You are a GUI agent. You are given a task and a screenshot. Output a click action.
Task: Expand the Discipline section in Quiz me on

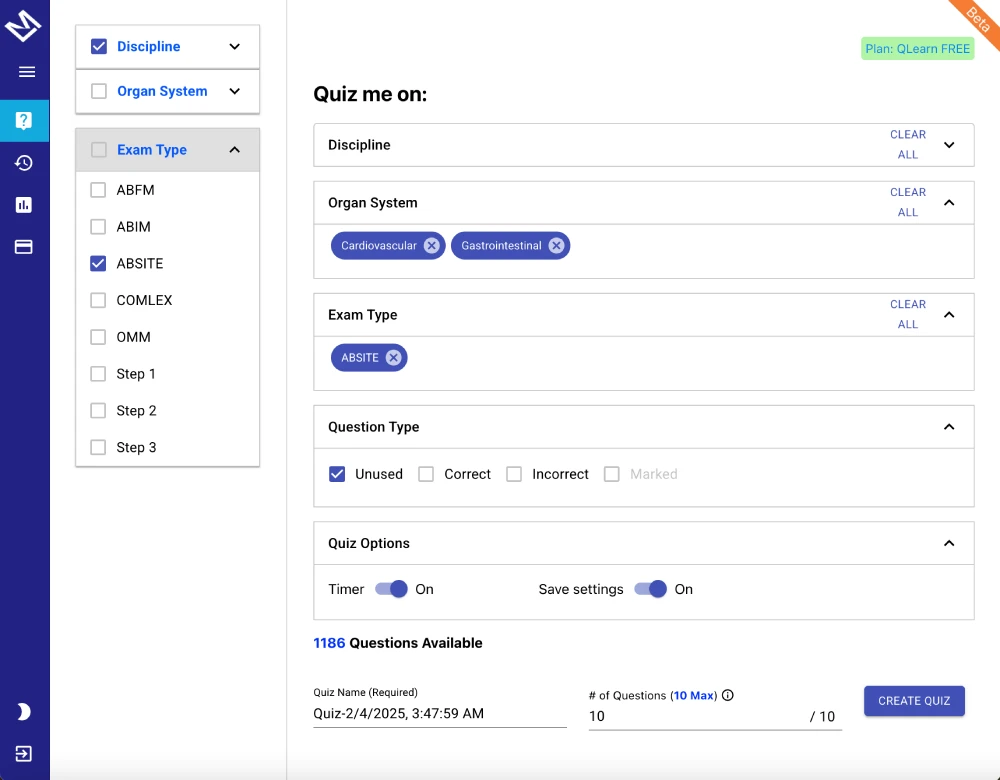[949, 145]
